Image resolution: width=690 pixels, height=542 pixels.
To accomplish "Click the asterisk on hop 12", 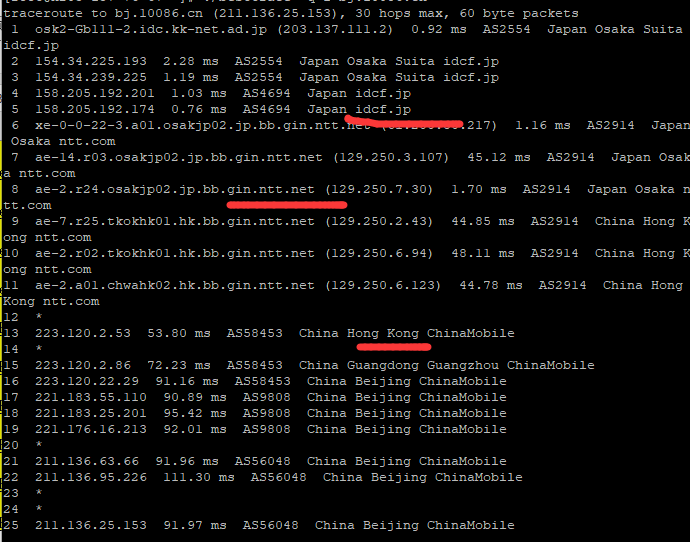I will 39,318.
